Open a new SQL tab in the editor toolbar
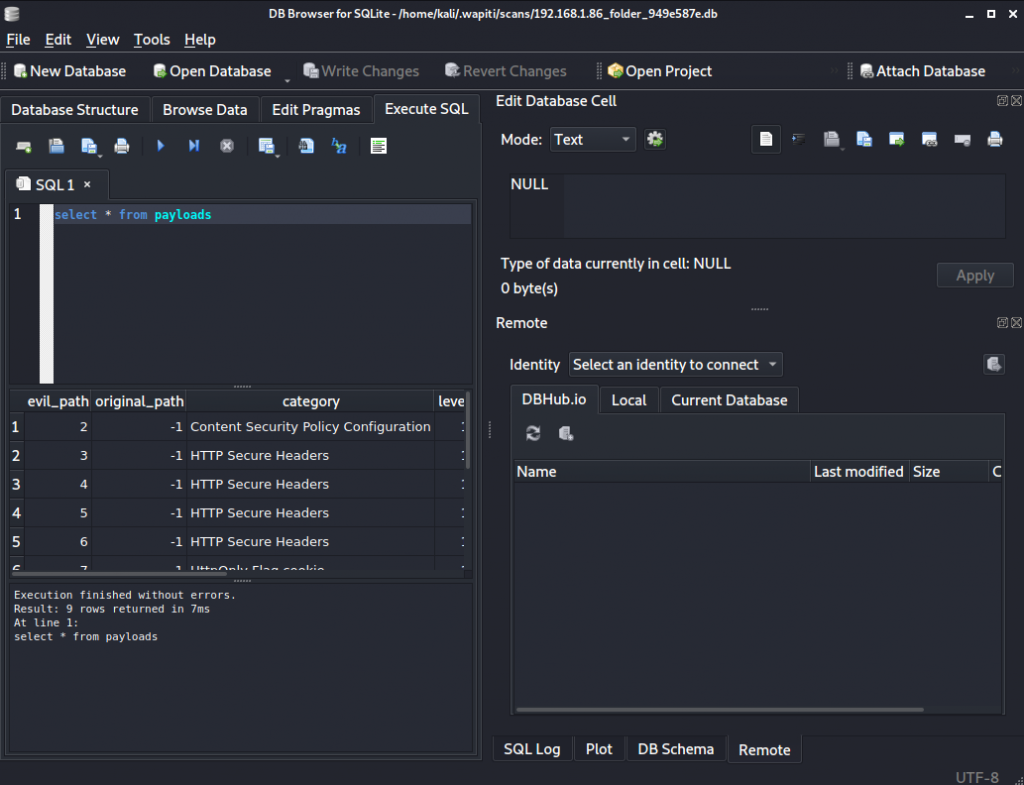The image size is (1024, 785). click(24, 146)
